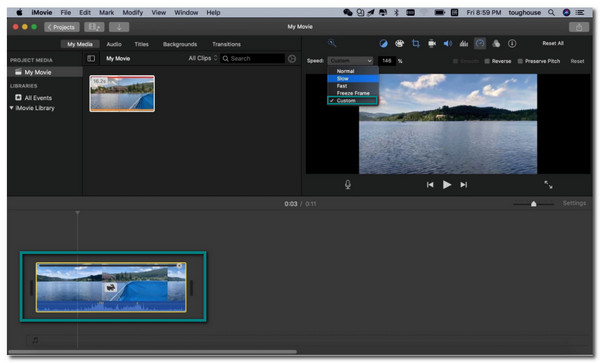Show the clip information icon
This screenshot has height=363, width=600.
(512, 44)
